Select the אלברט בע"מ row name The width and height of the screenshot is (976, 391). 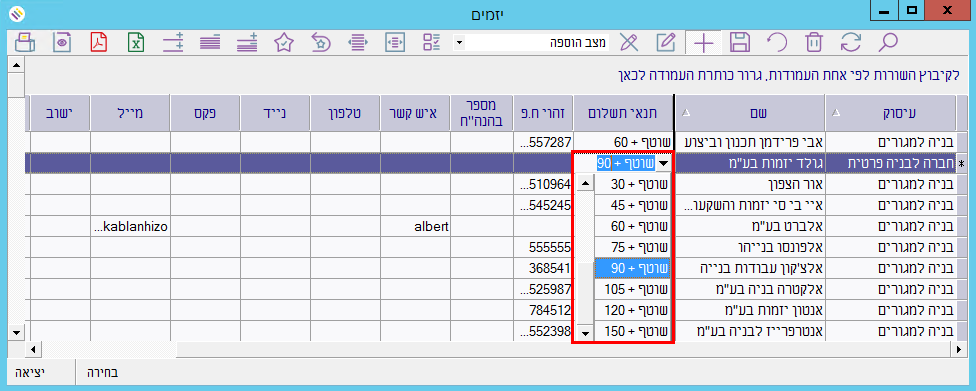coord(749,227)
